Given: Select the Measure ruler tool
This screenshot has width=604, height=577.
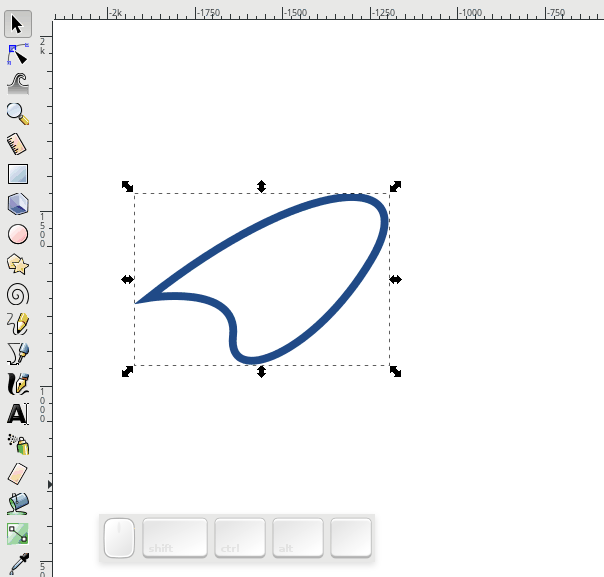Looking at the screenshot, I should tap(18, 144).
